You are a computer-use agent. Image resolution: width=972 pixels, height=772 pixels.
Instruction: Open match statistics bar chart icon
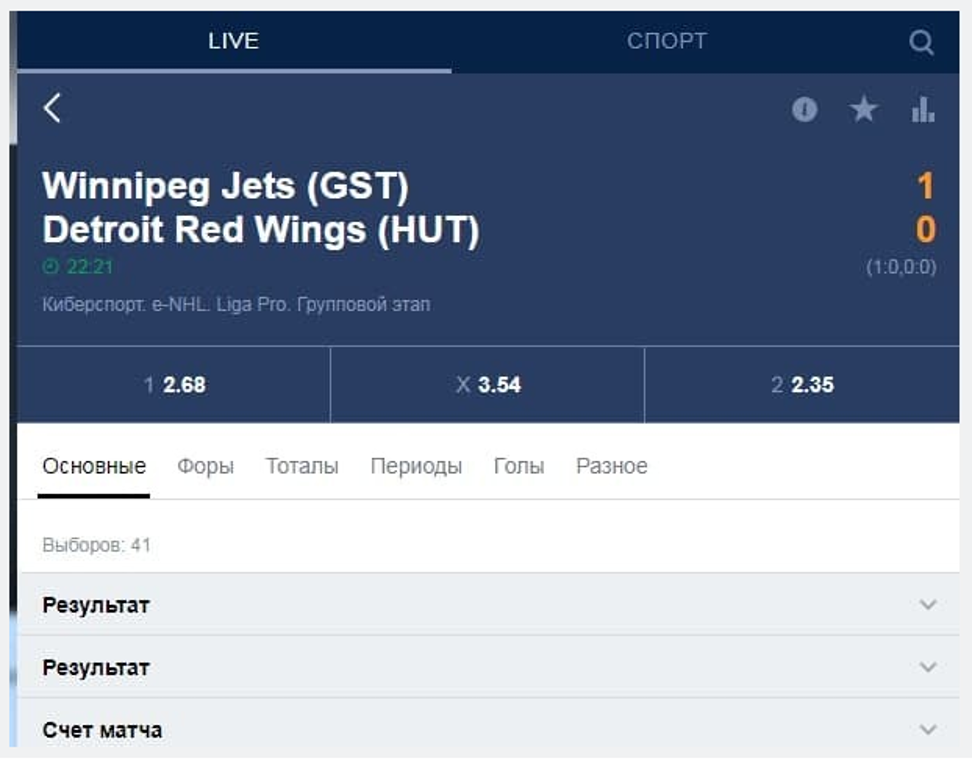pos(922,110)
